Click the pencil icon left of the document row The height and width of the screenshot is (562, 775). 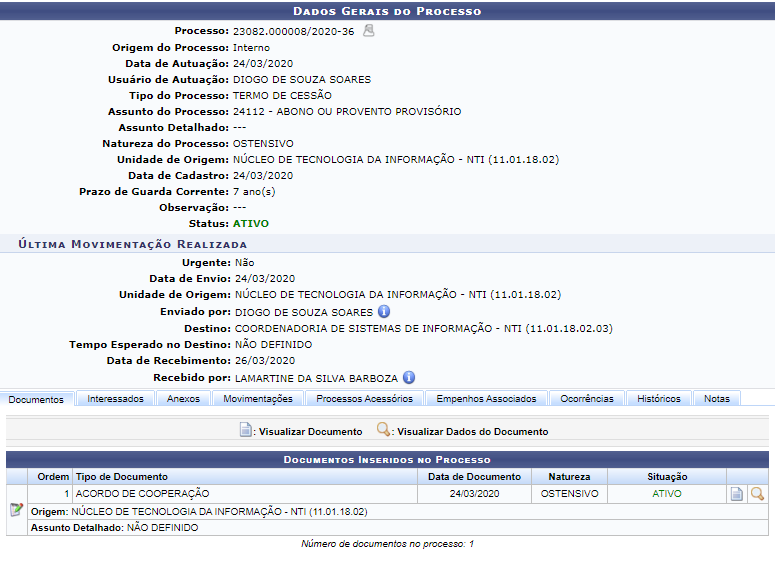tap(16, 510)
